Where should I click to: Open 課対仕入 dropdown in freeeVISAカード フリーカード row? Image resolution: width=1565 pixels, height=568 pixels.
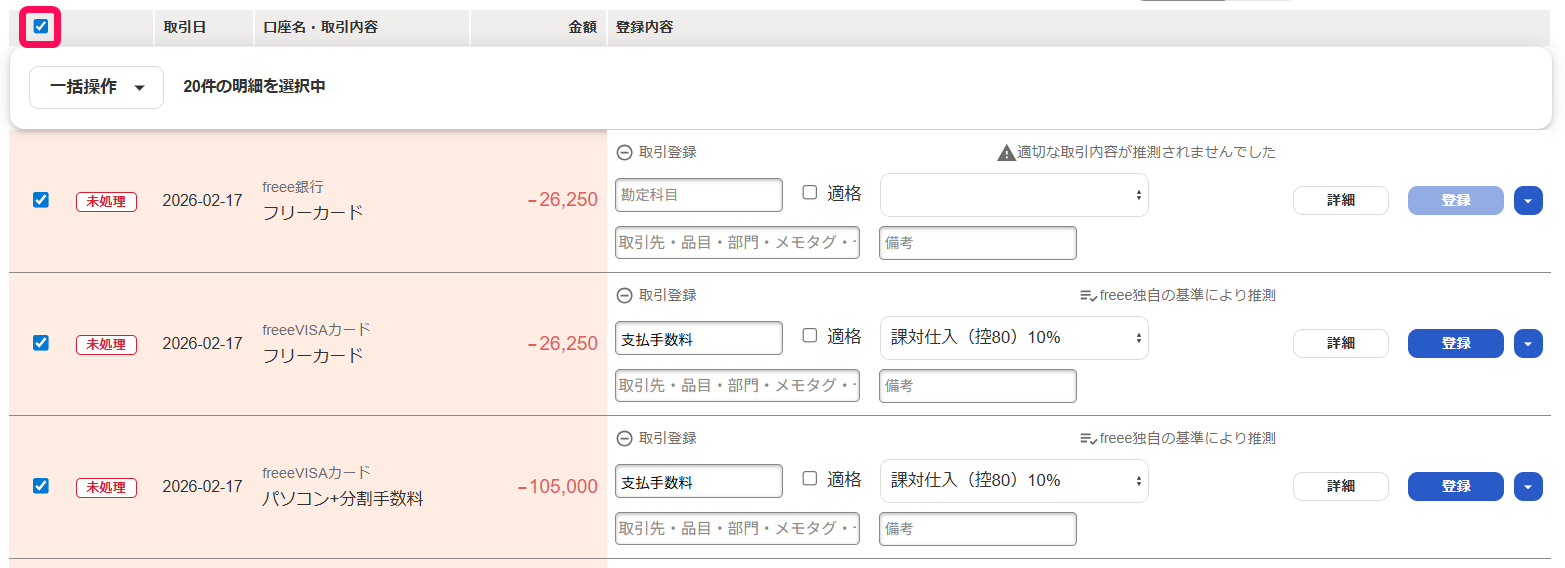[1014, 338]
